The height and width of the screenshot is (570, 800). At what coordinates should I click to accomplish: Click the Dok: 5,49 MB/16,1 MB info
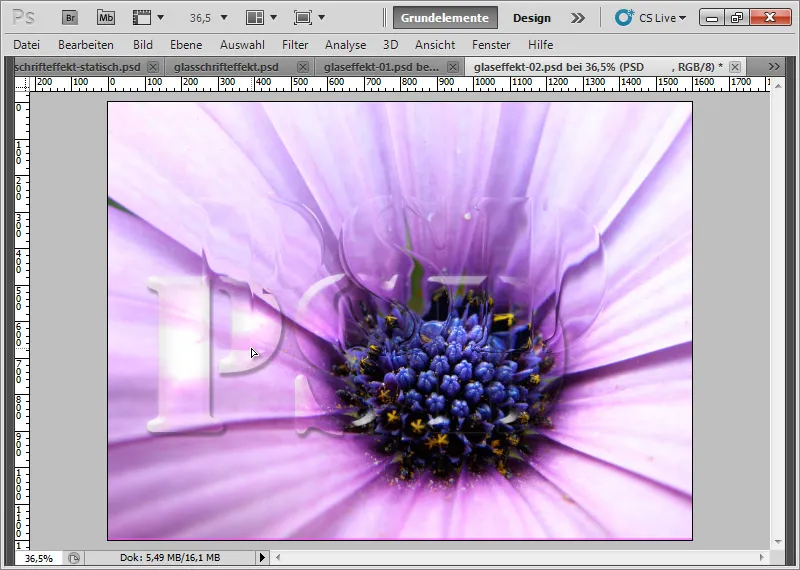click(x=170, y=558)
